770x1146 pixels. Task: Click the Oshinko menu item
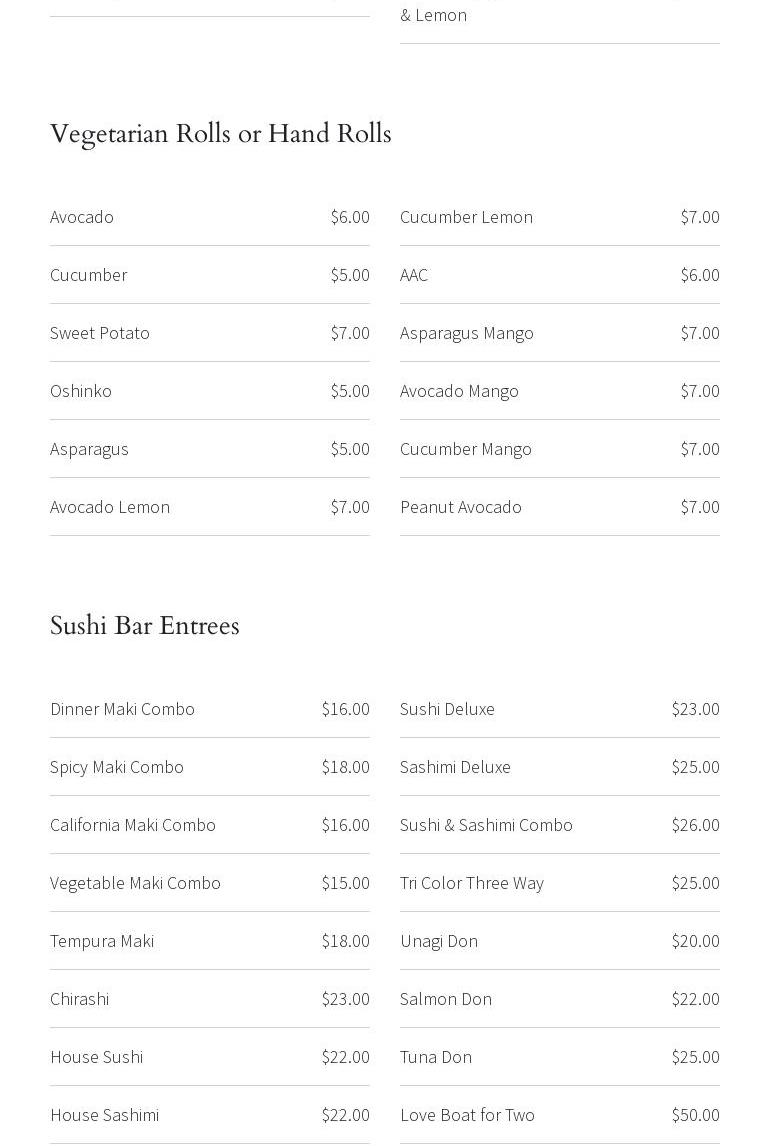[x=81, y=391]
